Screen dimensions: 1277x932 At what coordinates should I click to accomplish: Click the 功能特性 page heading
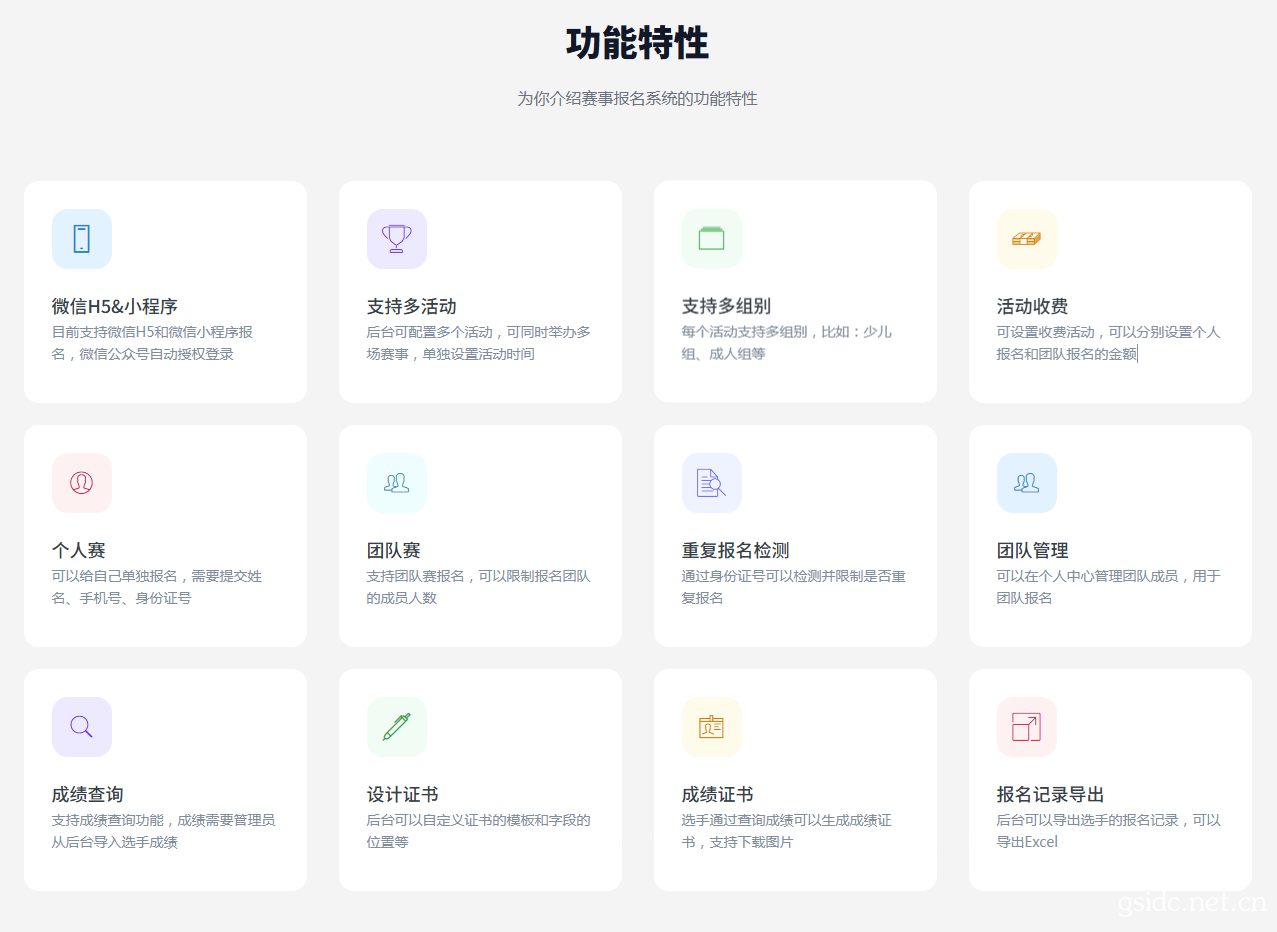coord(638,43)
